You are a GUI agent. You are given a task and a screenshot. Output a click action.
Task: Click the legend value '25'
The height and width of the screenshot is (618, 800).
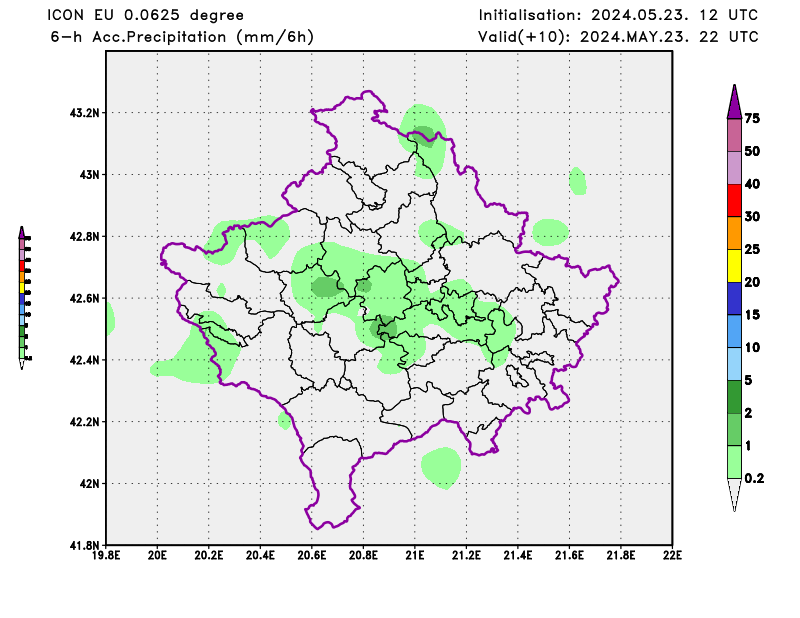pos(752,250)
